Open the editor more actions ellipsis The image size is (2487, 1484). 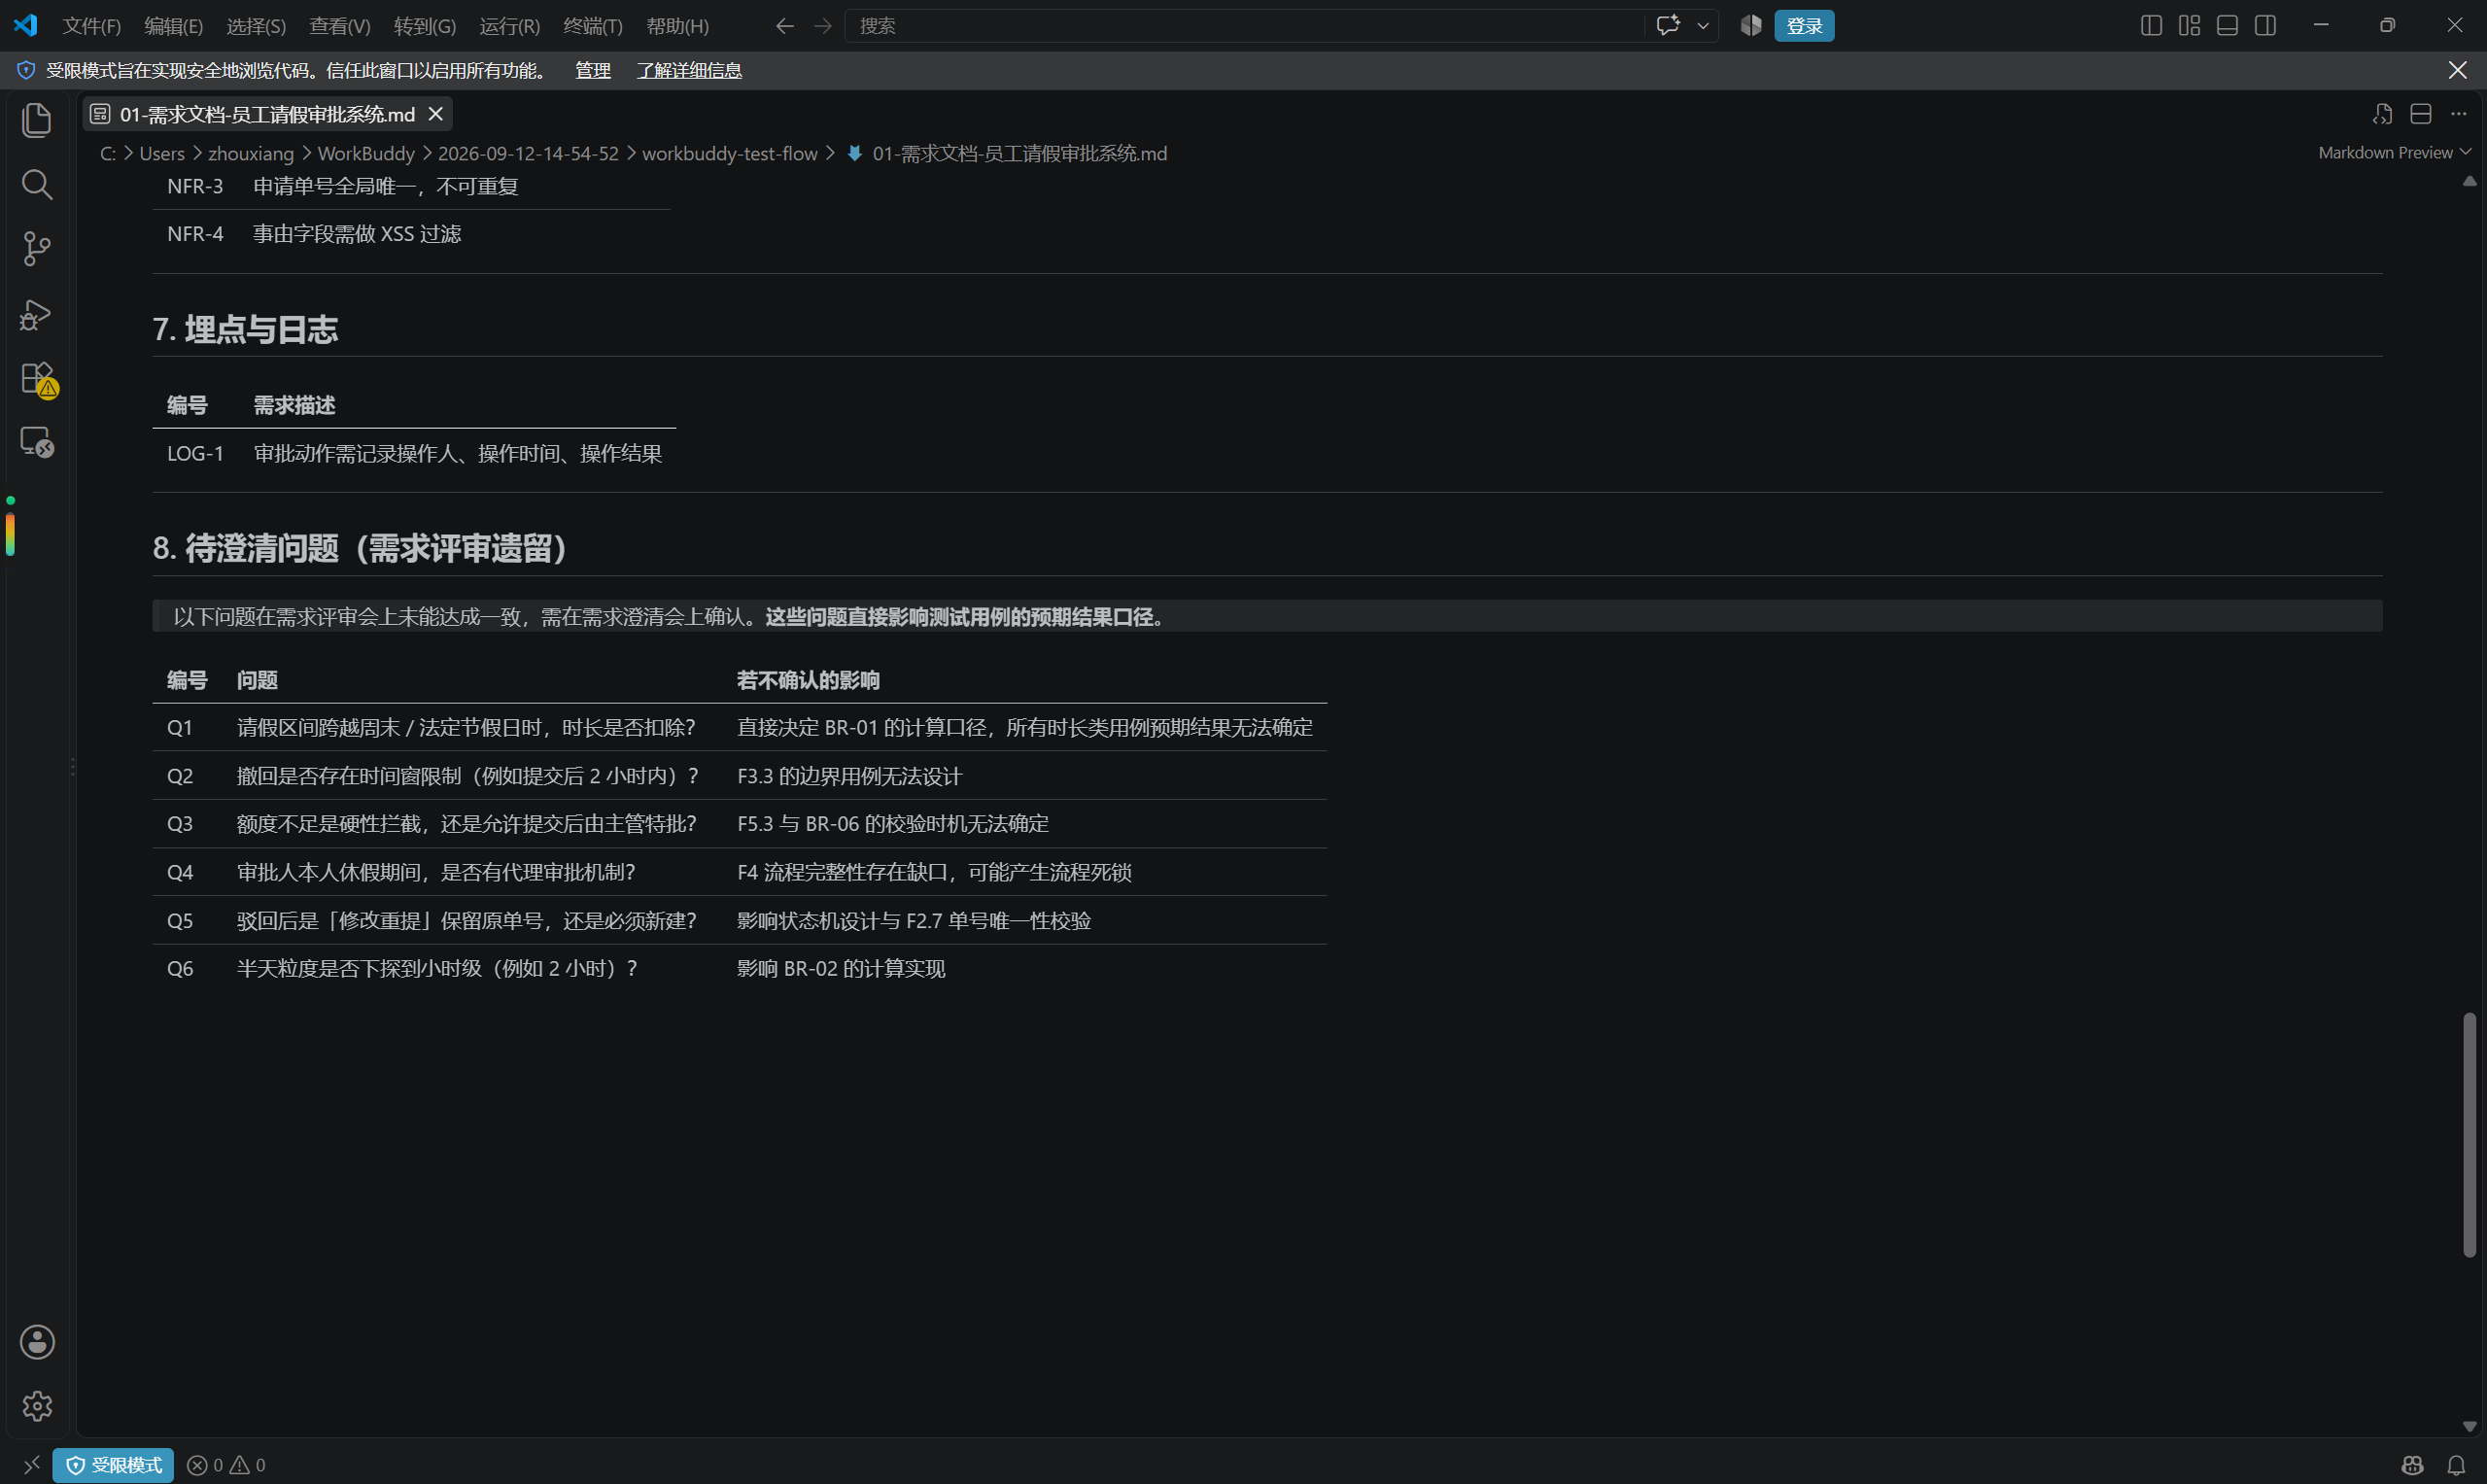2458,114
